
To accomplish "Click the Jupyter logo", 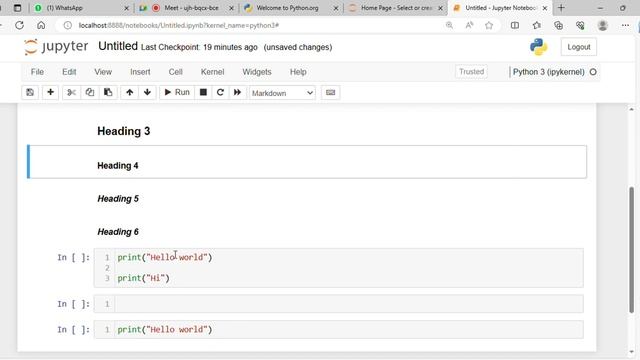I will click(x=56, y=47).
